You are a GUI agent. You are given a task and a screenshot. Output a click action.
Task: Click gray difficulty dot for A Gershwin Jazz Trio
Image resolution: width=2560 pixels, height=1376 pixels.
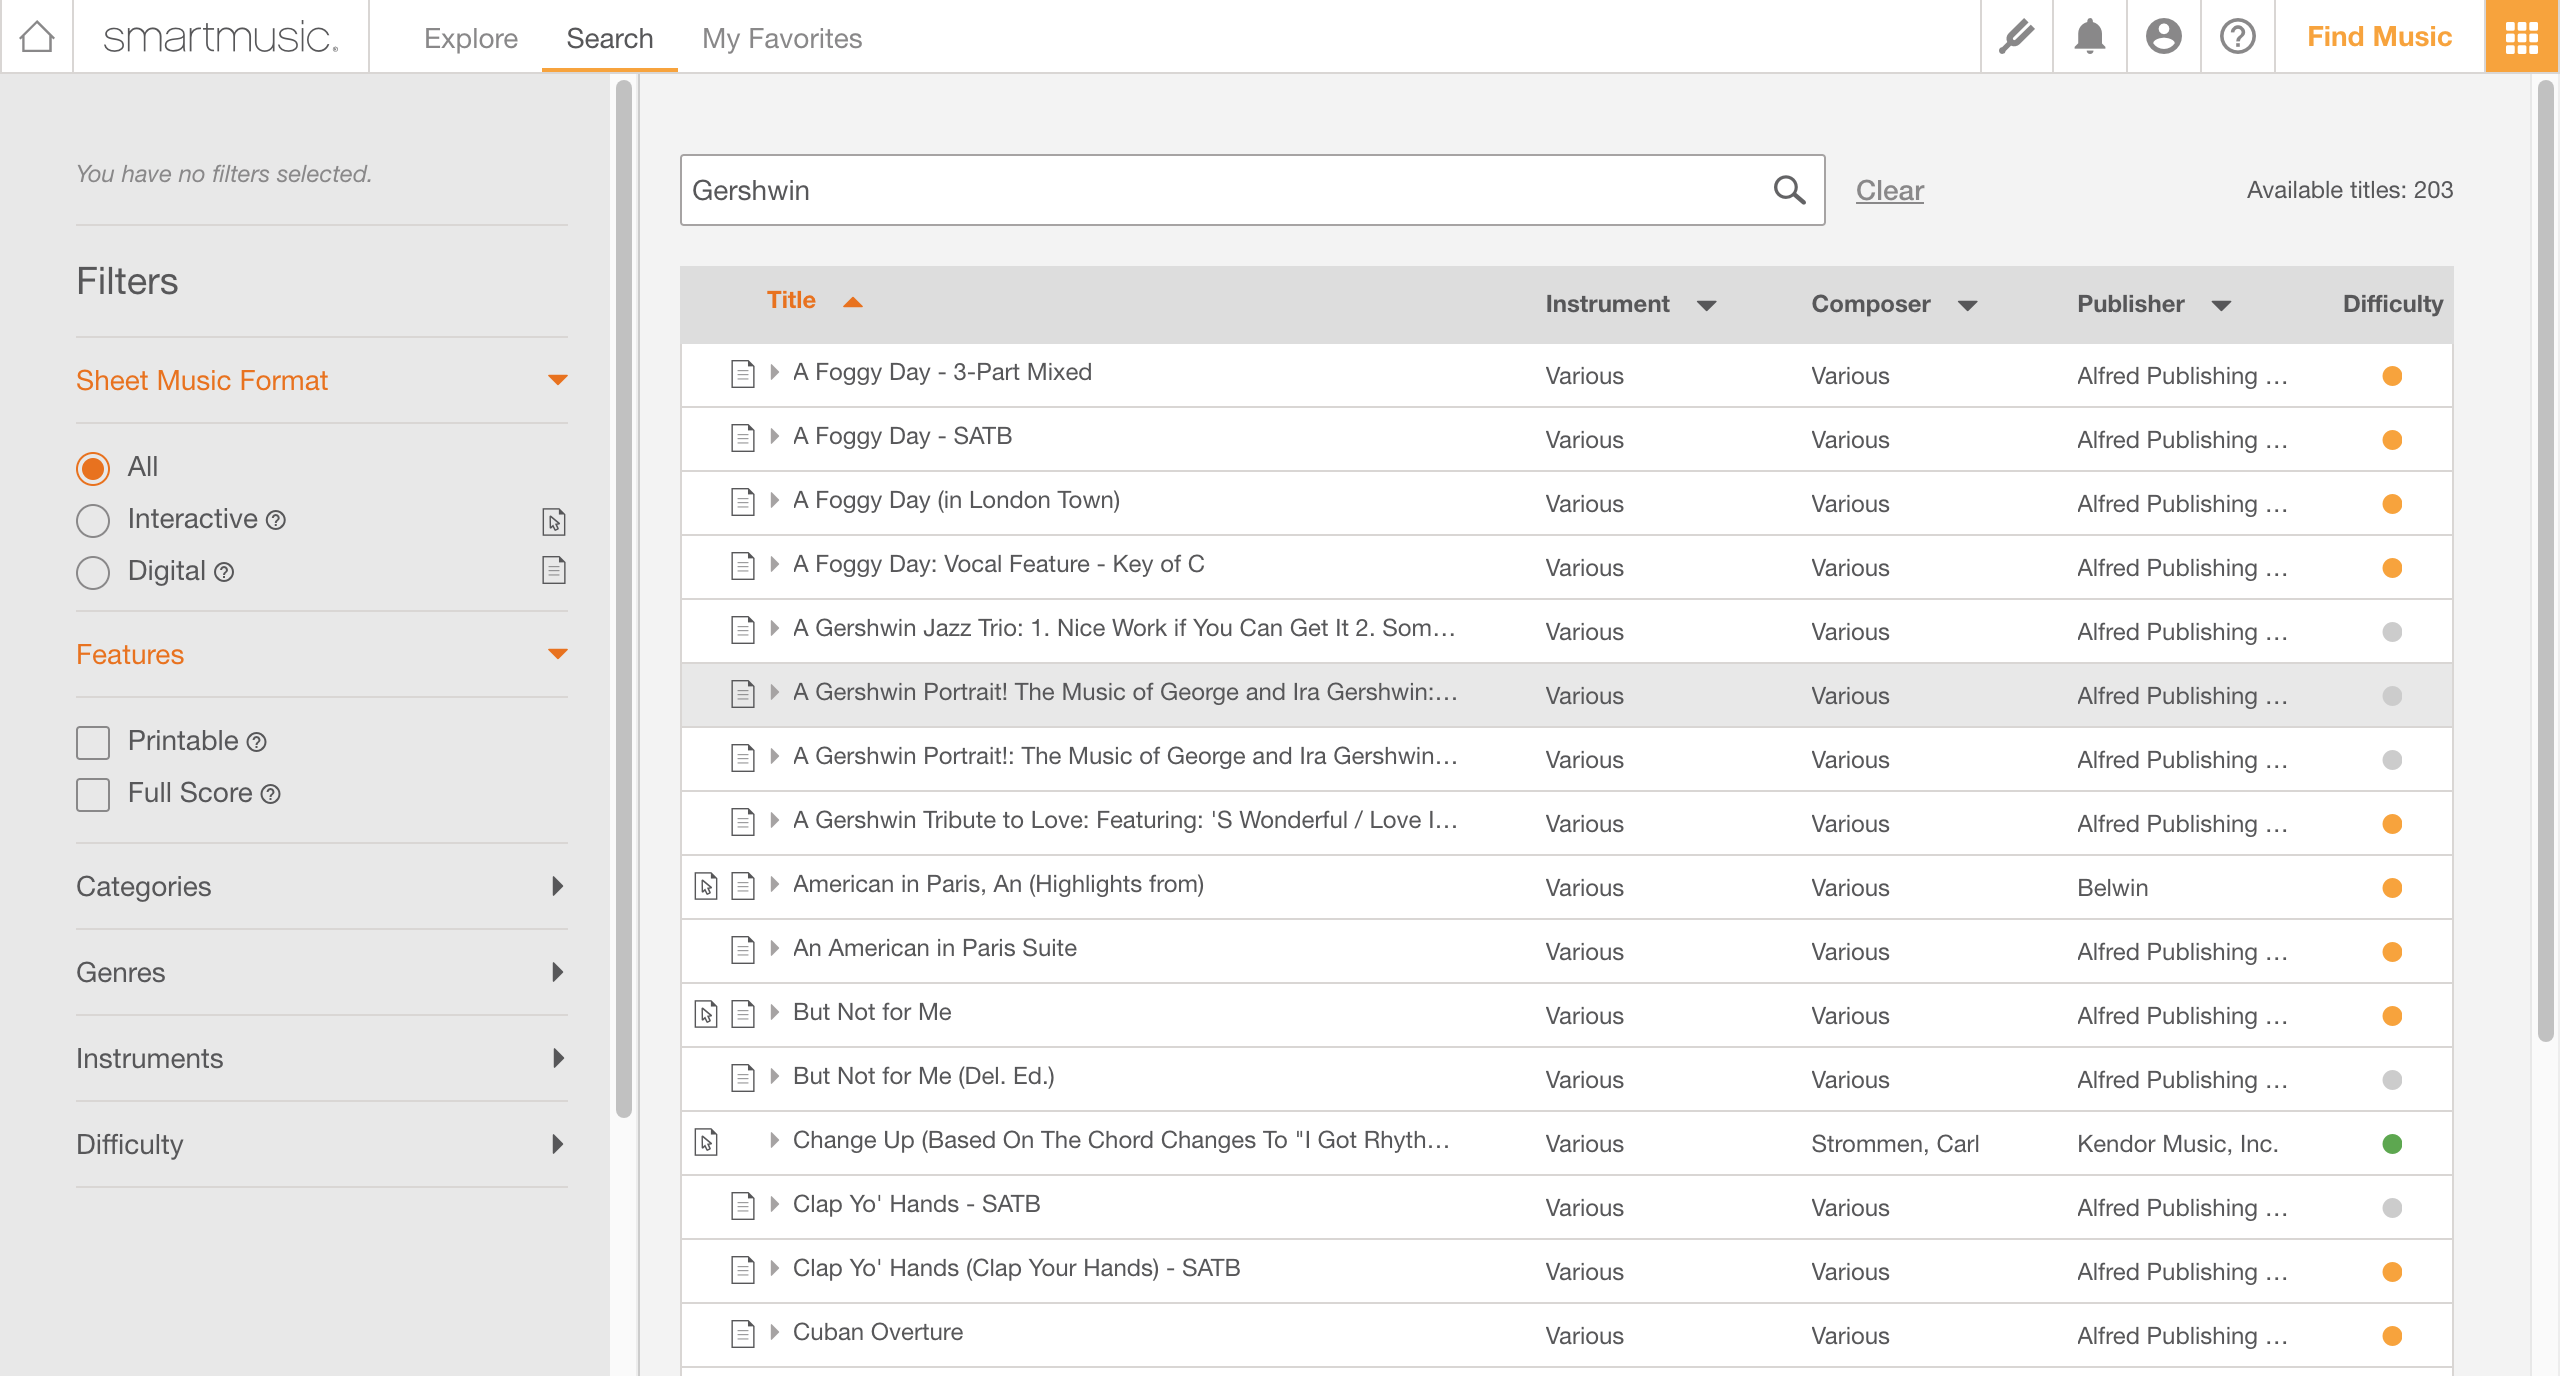(x=2392, y=631)
